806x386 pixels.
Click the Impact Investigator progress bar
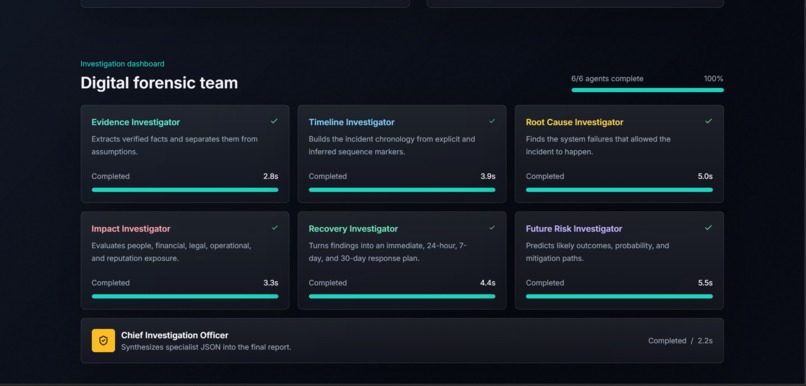point(185,296)
